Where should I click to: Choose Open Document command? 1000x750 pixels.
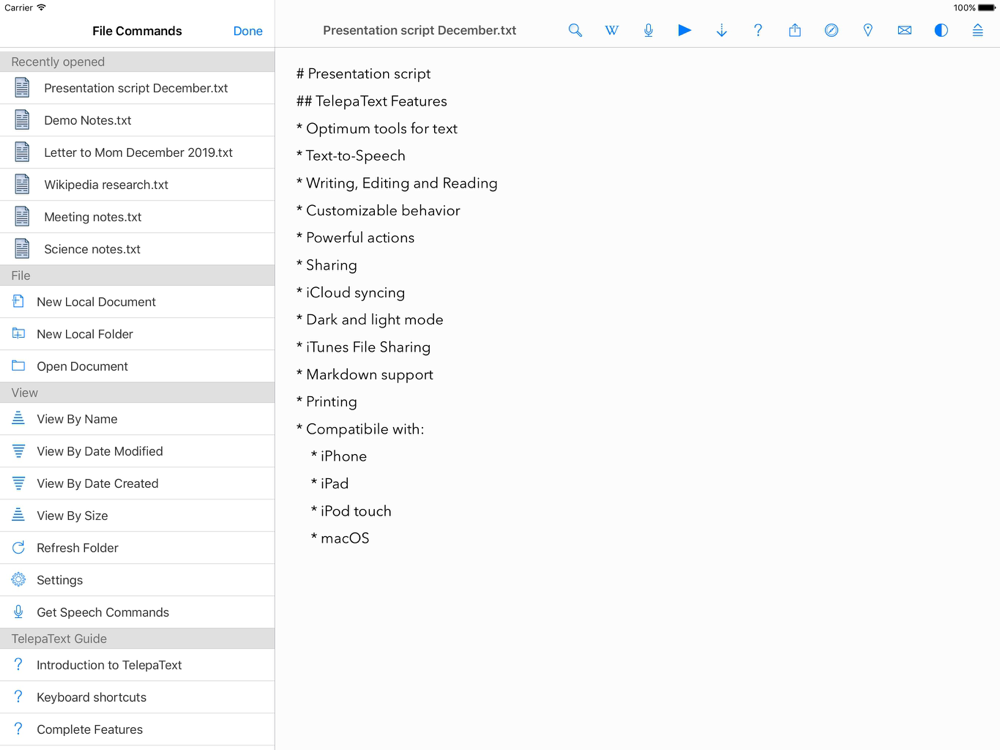(x=137, y=366)
